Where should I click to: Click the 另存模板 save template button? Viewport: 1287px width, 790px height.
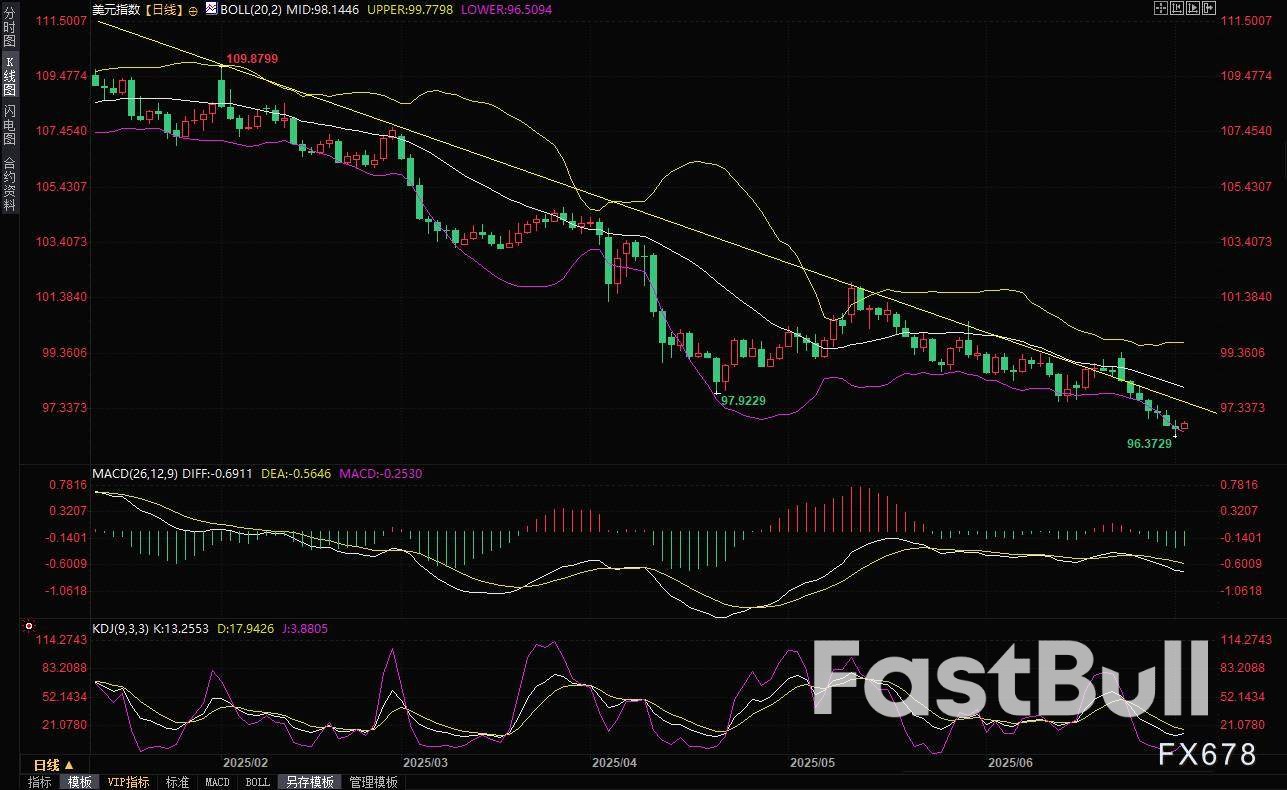tap(309, 782)
